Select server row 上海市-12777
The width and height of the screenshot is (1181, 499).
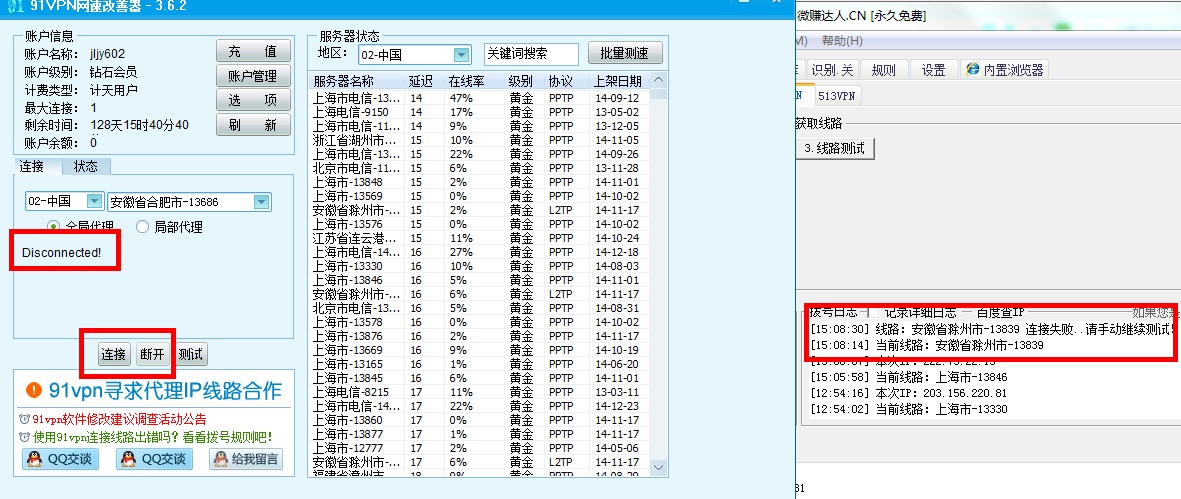479,448
